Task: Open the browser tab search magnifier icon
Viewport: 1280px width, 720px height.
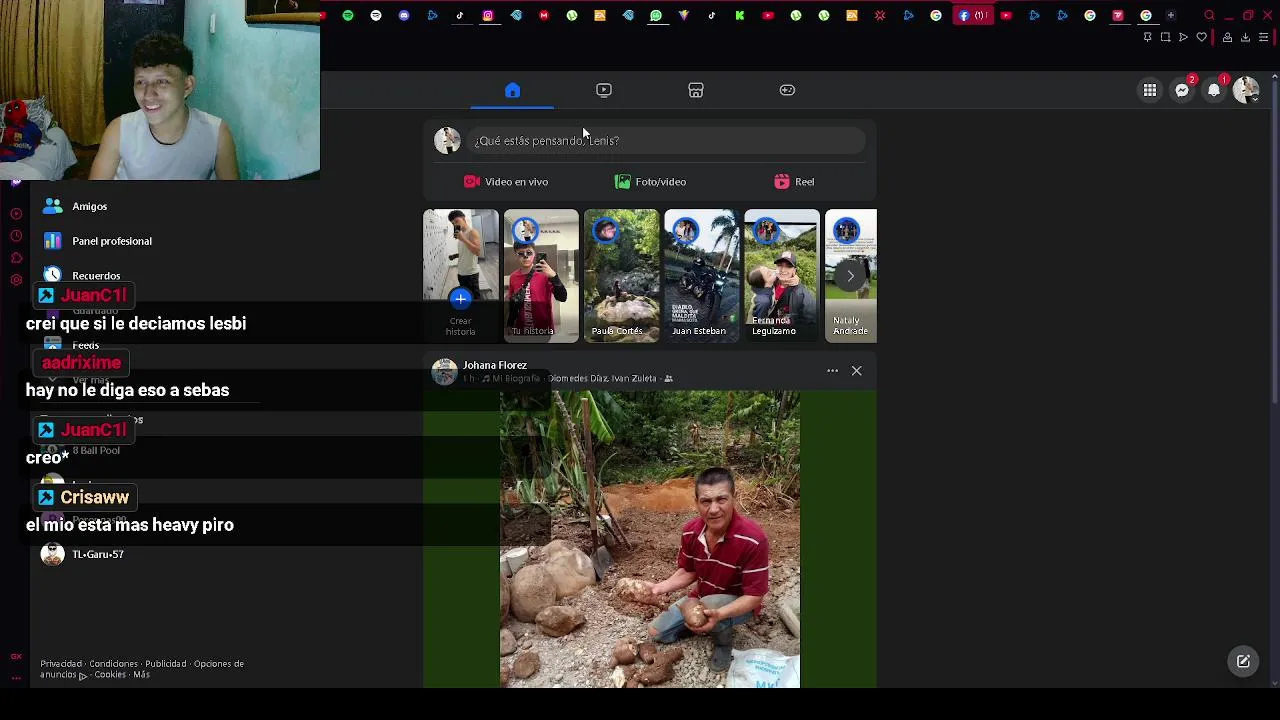Action: tap(1209, 15)
